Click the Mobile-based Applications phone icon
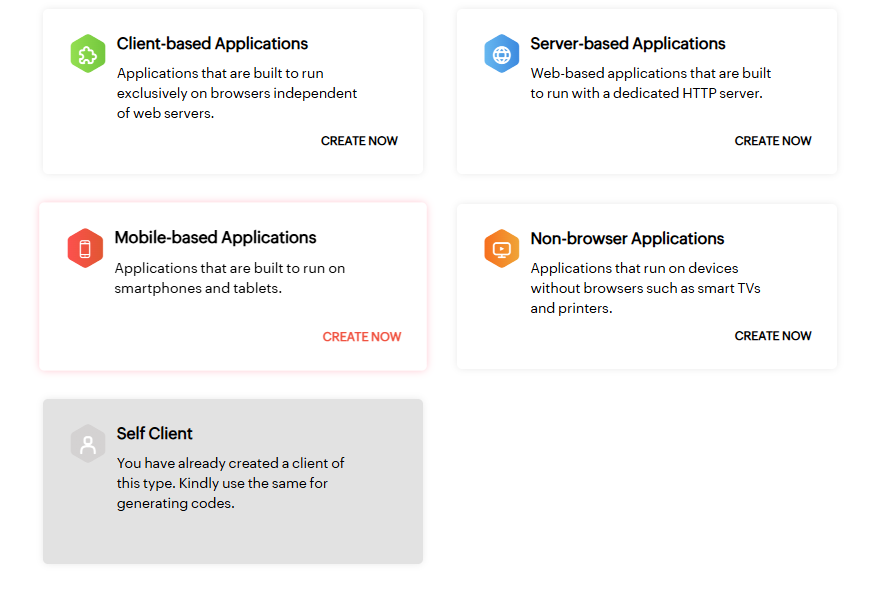Viewport: 895px width, 606px height. click(85, 249)
